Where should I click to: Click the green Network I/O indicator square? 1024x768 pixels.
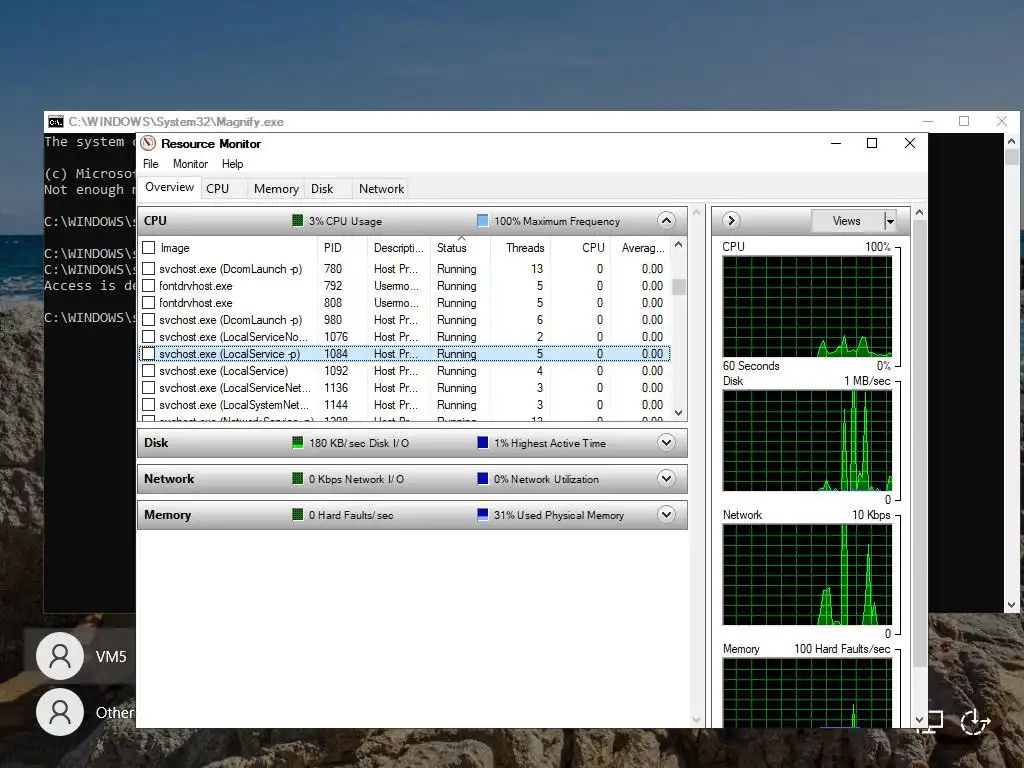(297, 479)
